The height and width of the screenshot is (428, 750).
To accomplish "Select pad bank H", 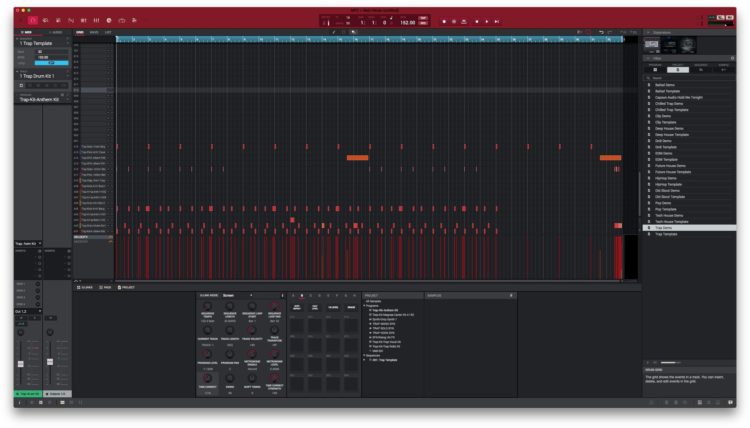I will tap(354, 296).
